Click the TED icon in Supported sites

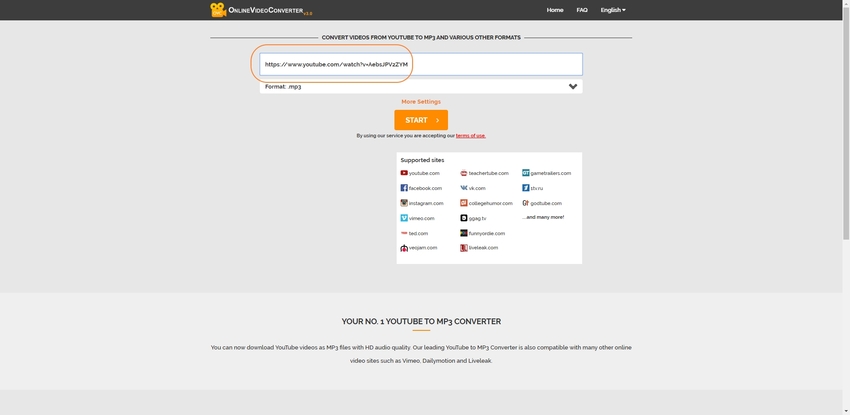point(404,234)
